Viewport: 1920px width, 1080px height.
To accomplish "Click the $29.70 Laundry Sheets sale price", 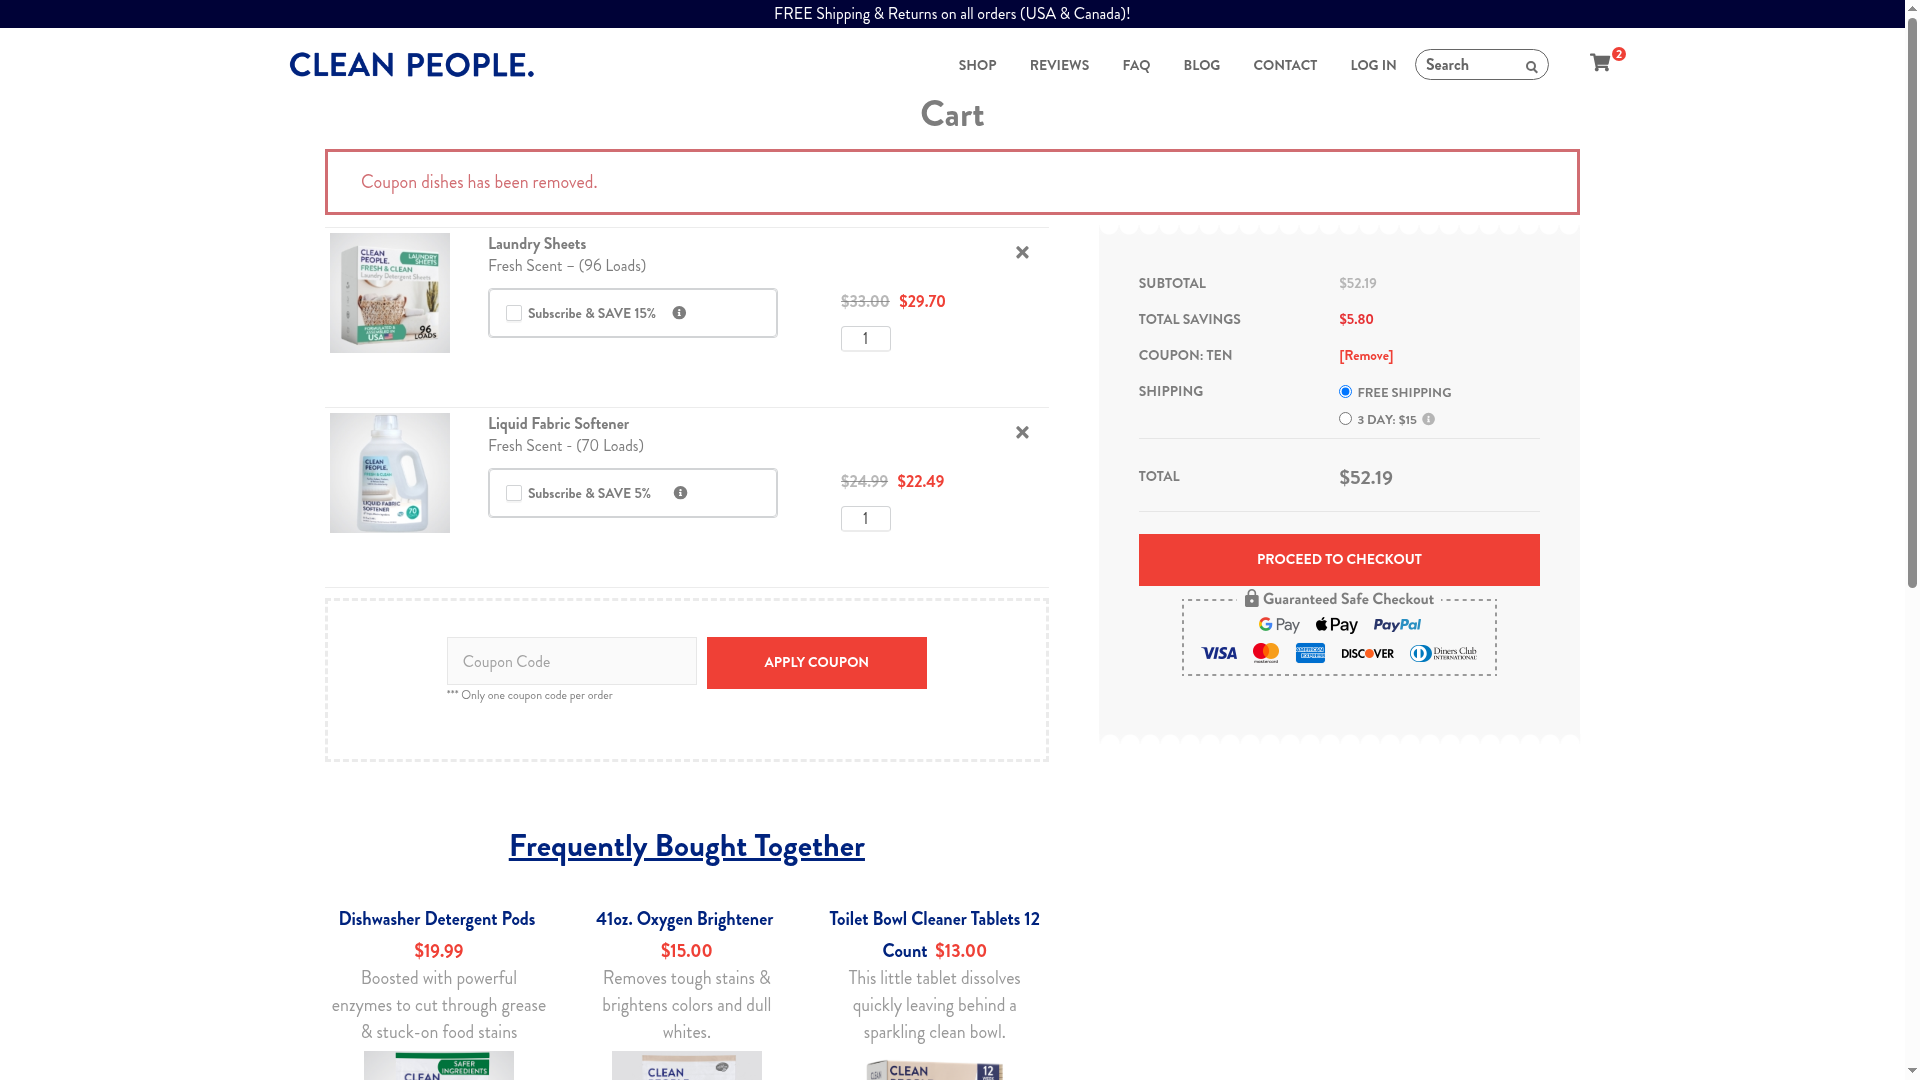I will (x=922, y=302).
